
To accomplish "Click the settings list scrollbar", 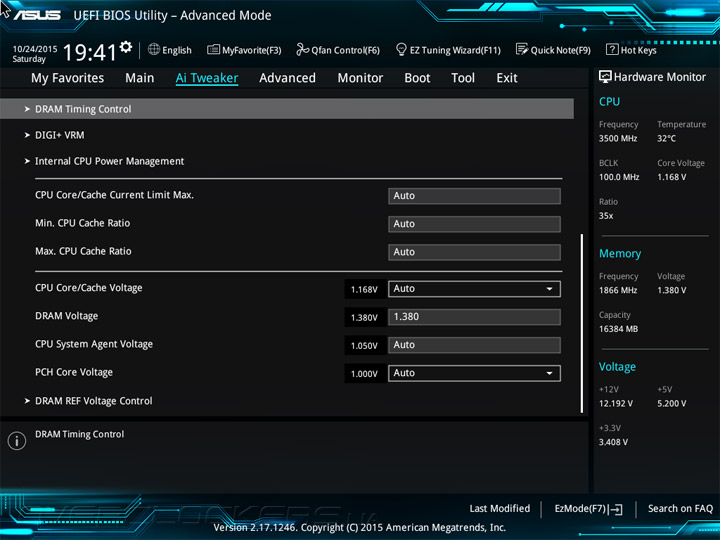I will (582, 323).
